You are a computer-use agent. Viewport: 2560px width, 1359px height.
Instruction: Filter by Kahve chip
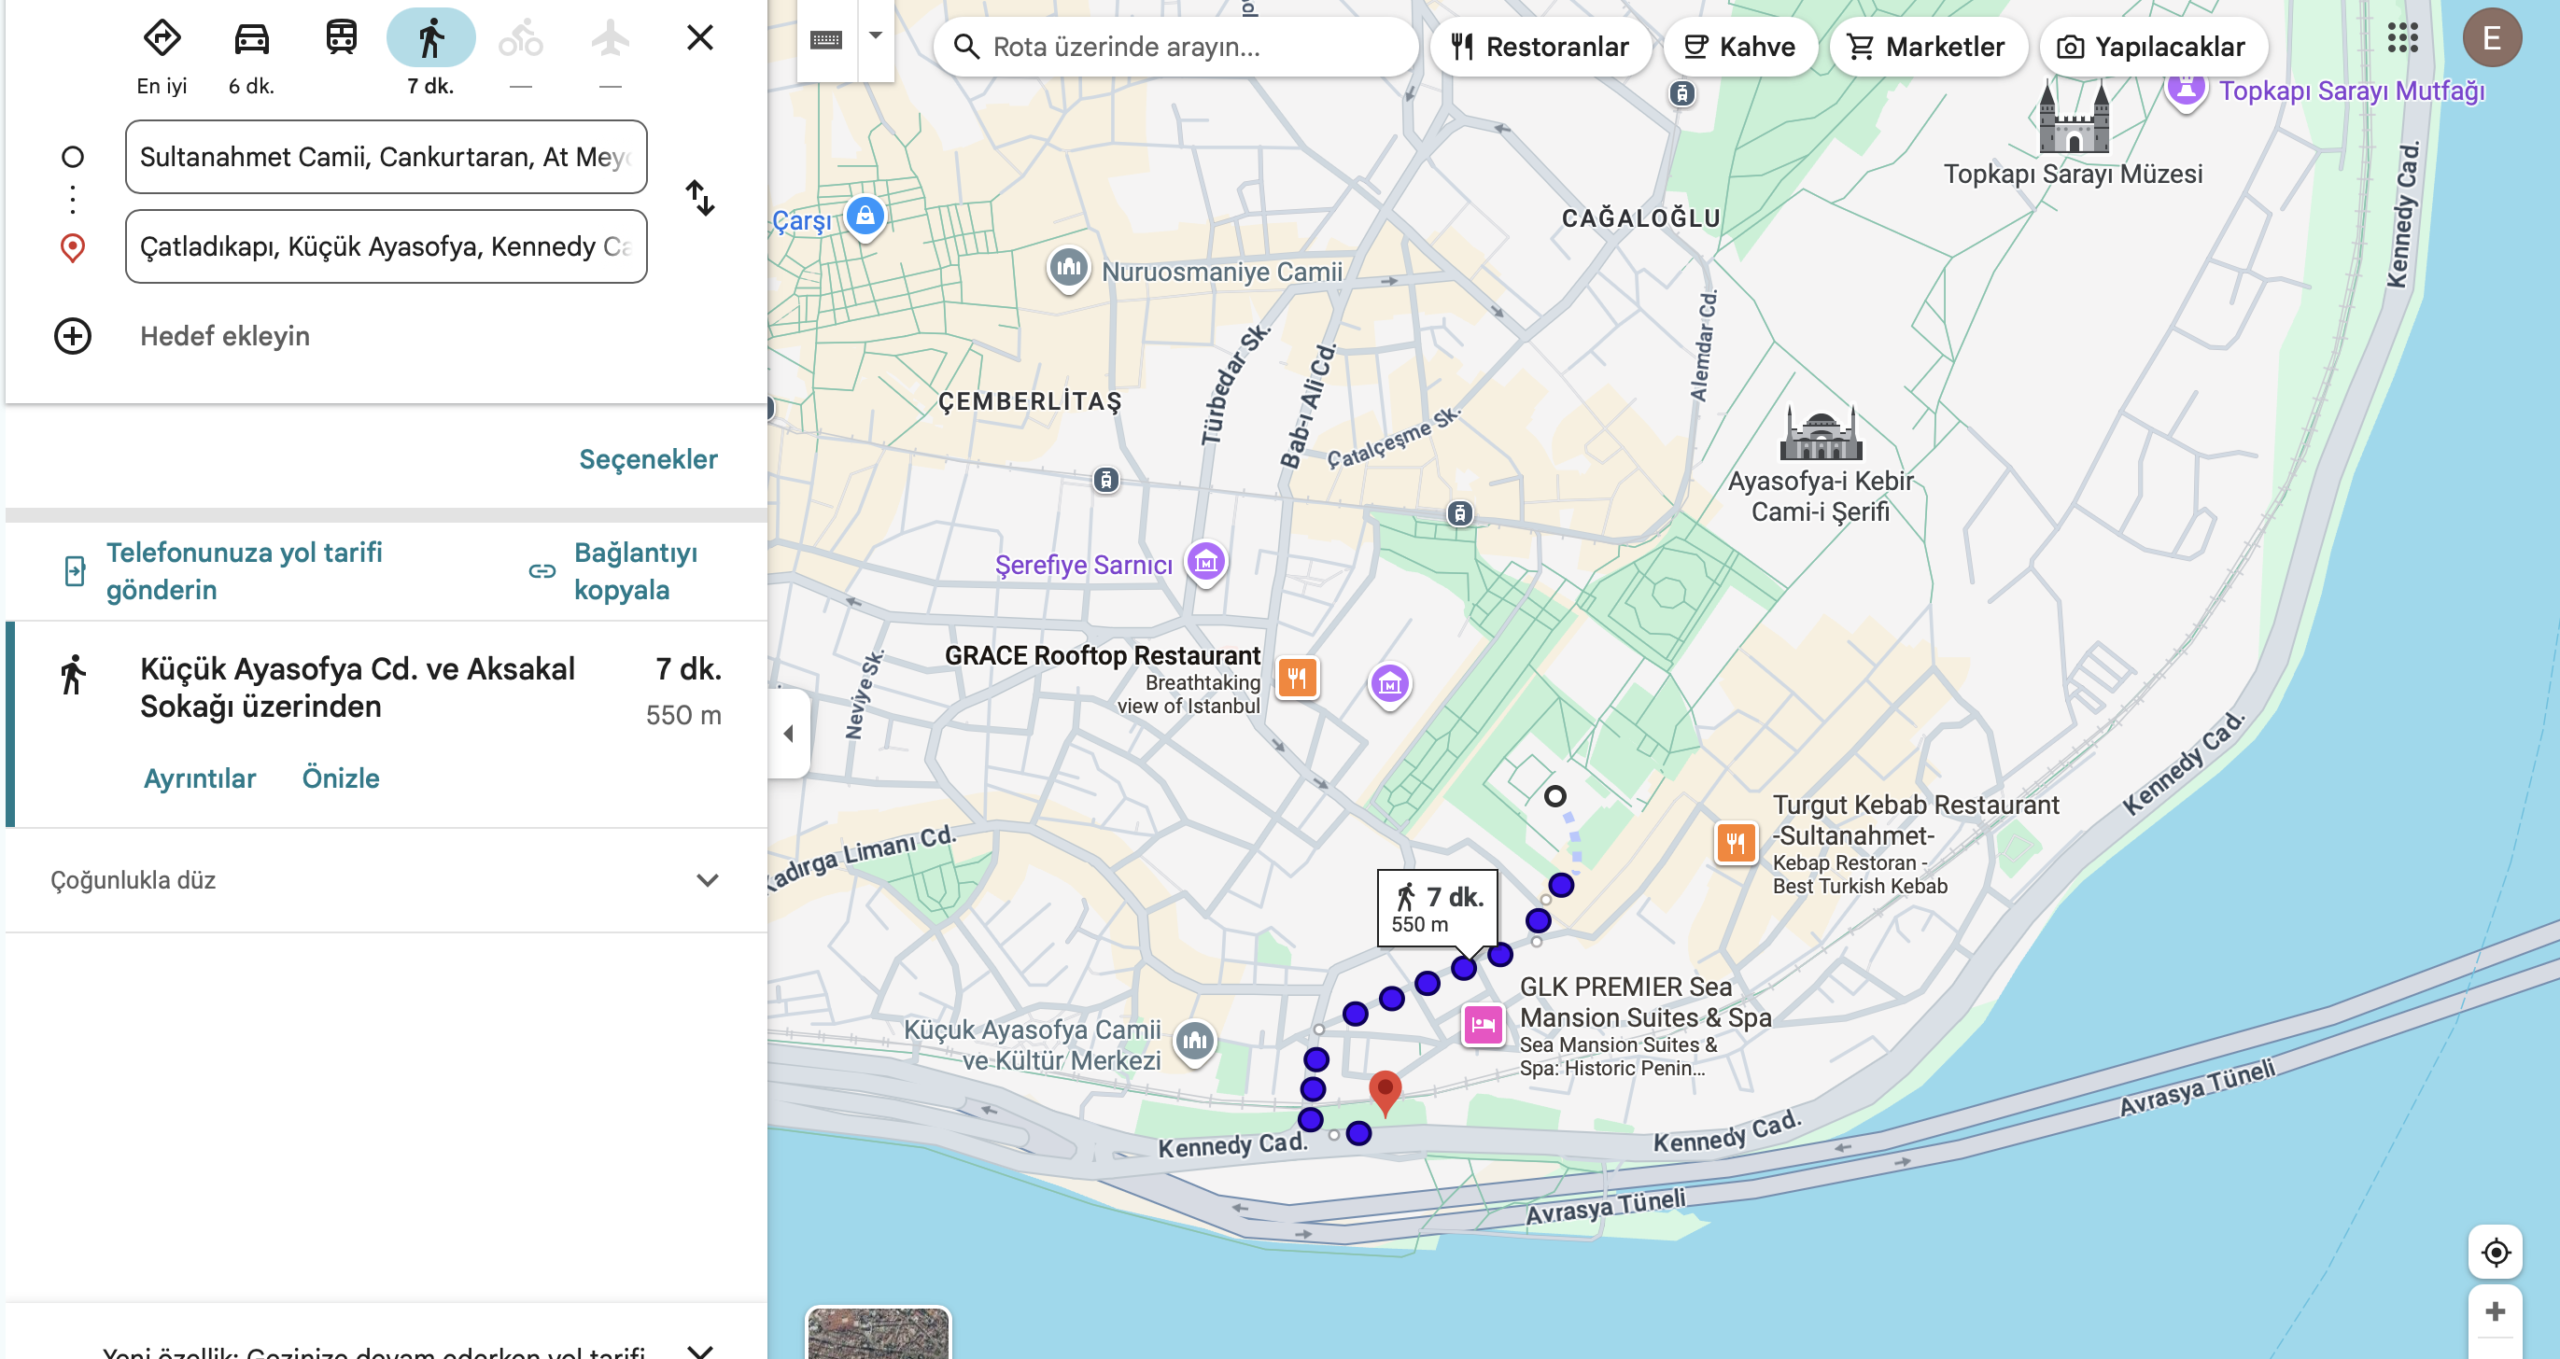click(1740, 47)
